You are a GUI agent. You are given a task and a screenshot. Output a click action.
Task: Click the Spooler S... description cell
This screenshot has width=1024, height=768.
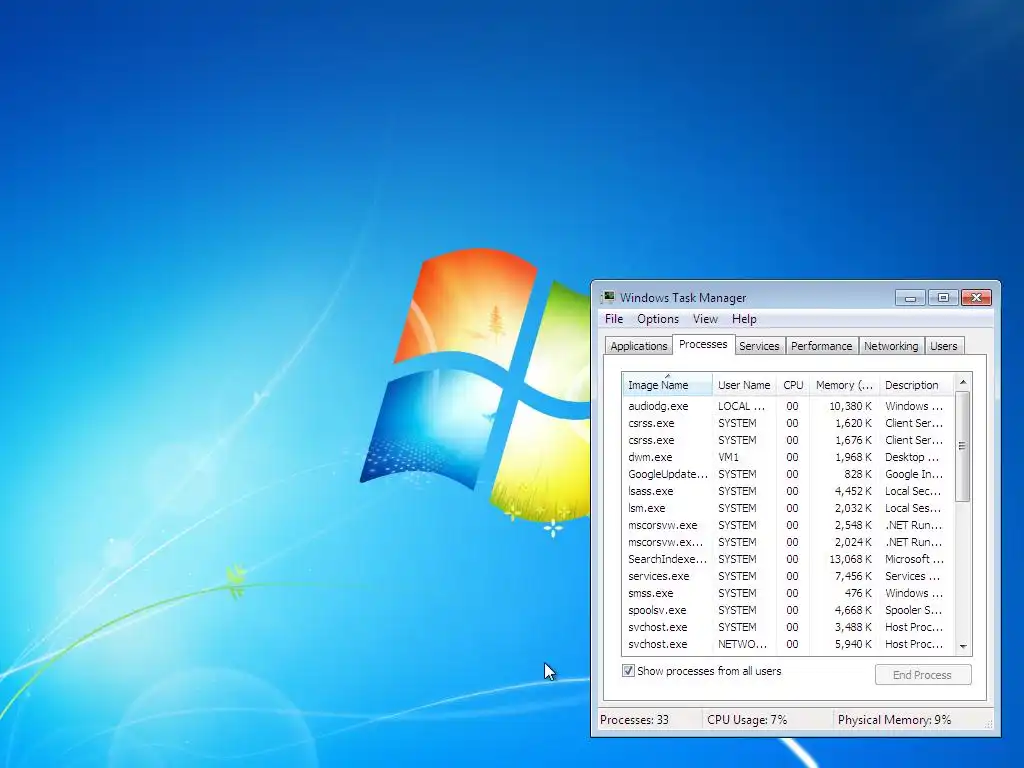coord(913,609)
